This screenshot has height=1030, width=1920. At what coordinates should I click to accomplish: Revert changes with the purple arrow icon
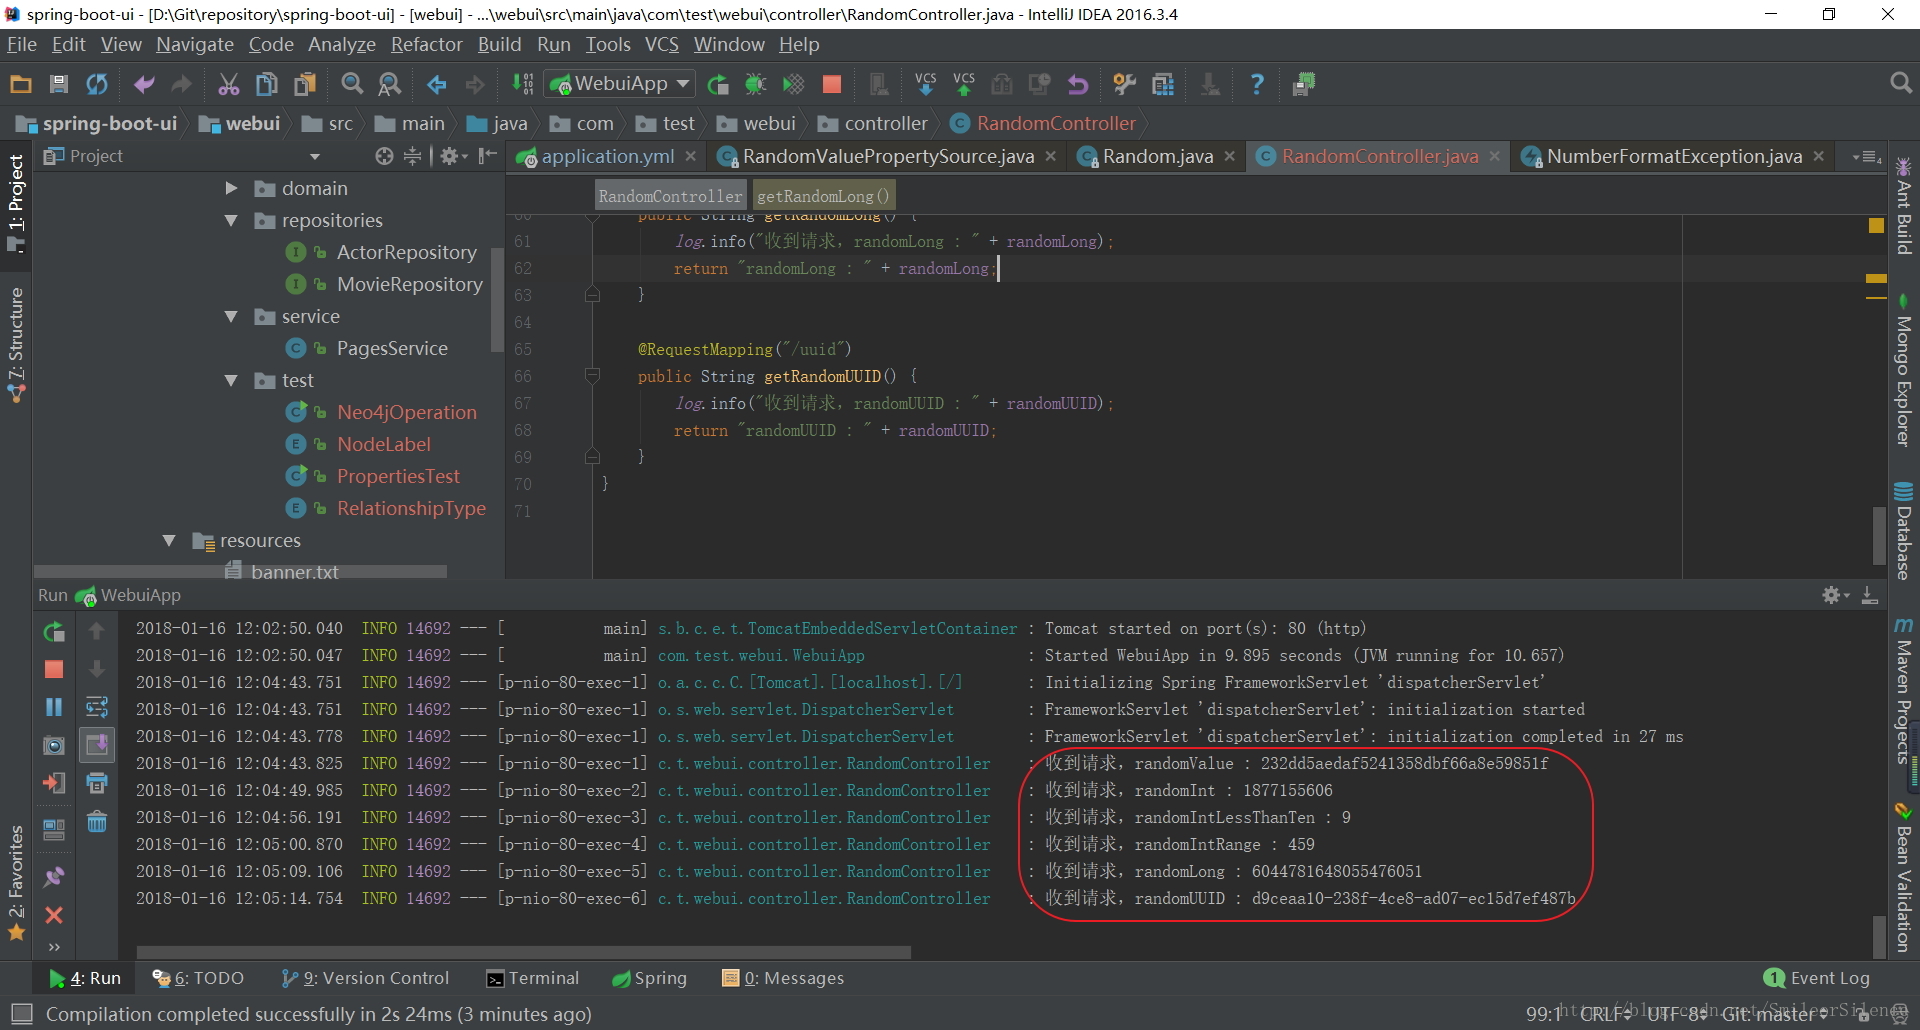[1077, 84]
